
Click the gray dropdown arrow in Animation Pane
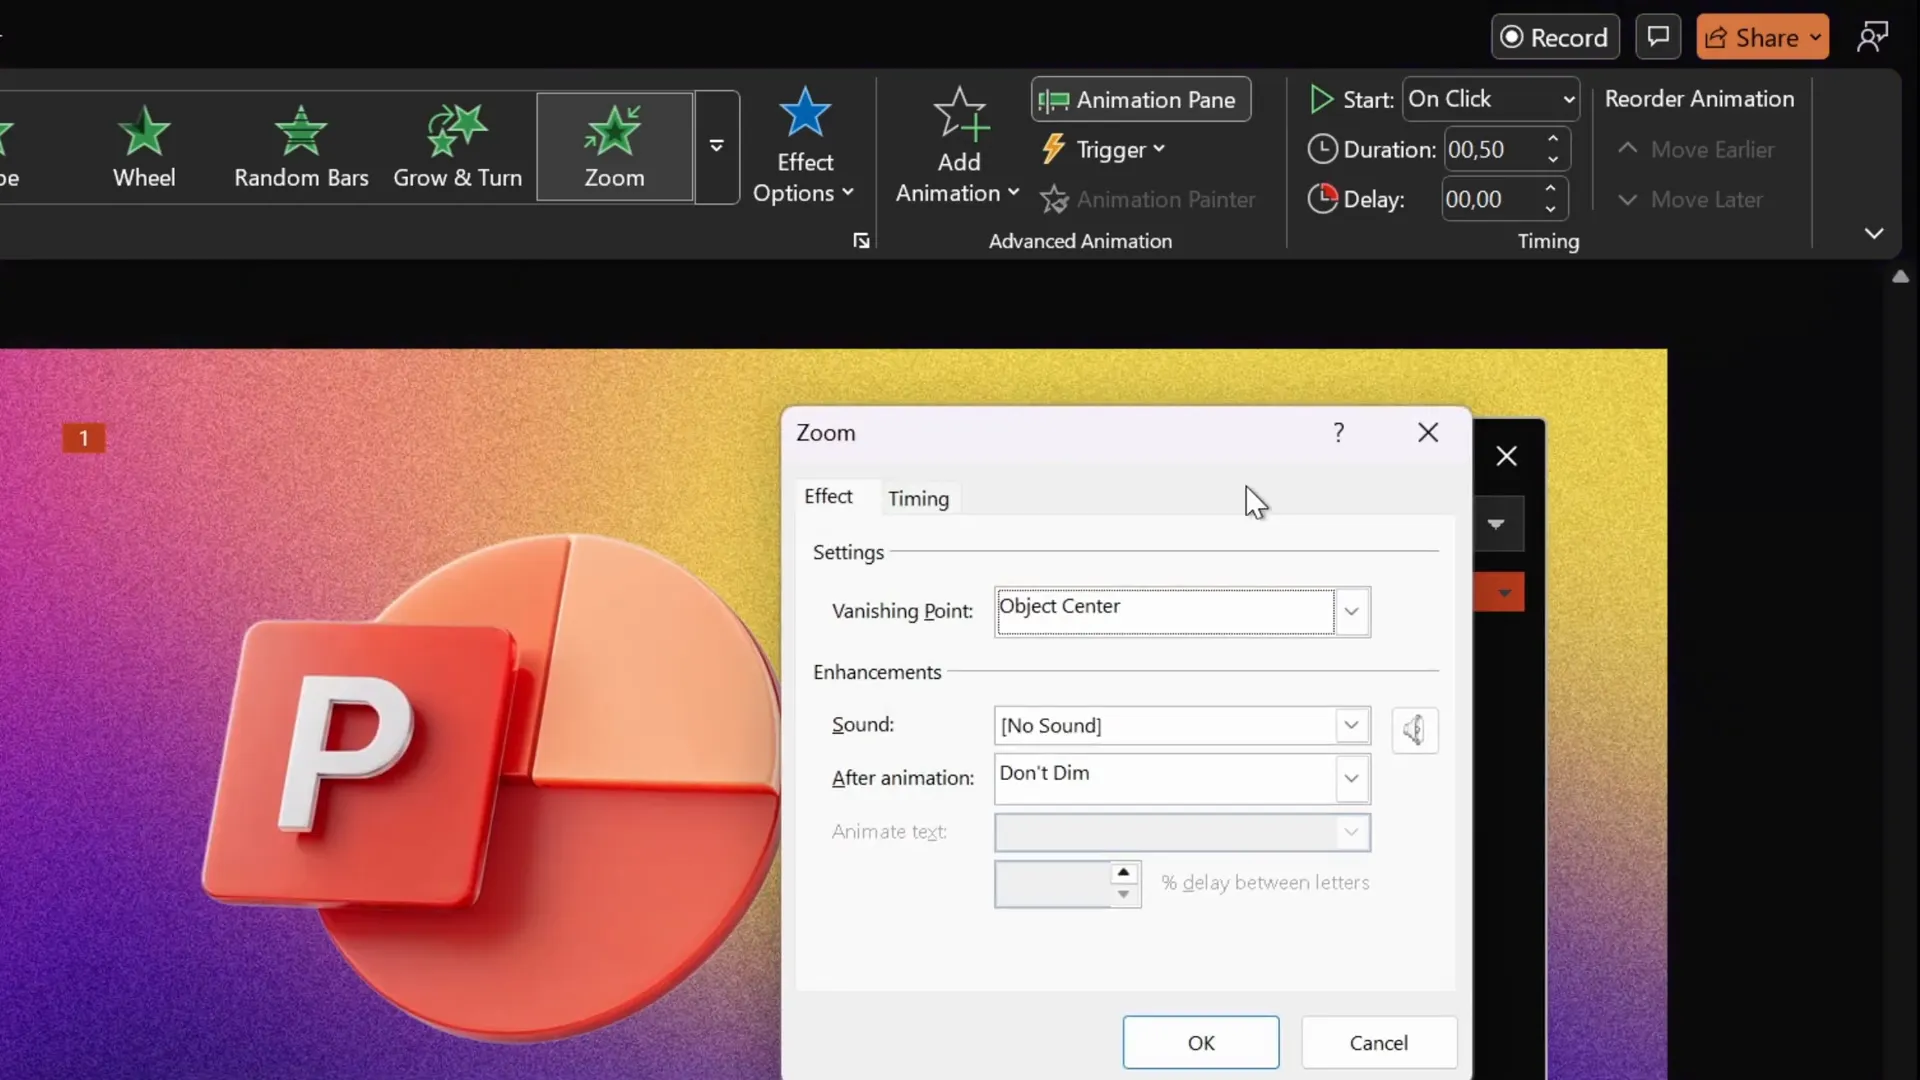coord(1496,524)
